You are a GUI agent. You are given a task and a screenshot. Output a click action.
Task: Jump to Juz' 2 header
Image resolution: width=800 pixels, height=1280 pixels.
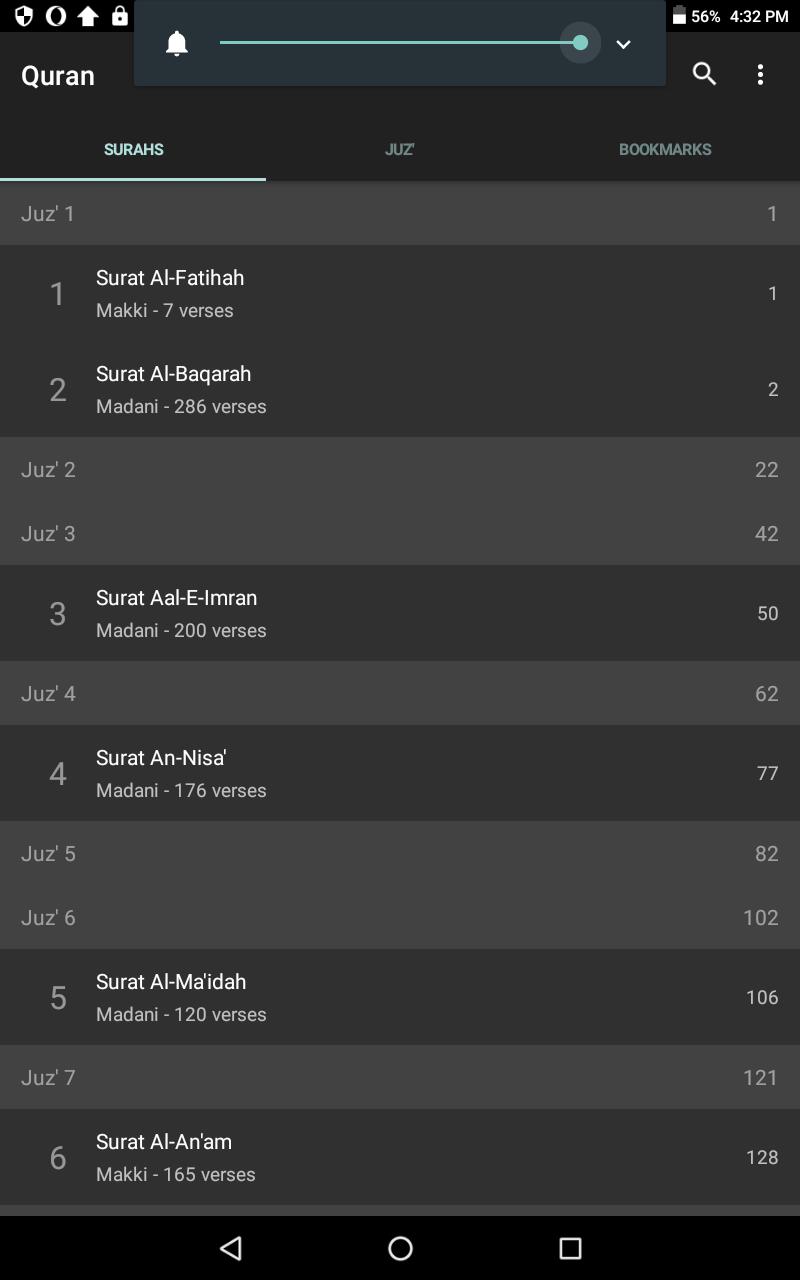[x=400, y=469]
